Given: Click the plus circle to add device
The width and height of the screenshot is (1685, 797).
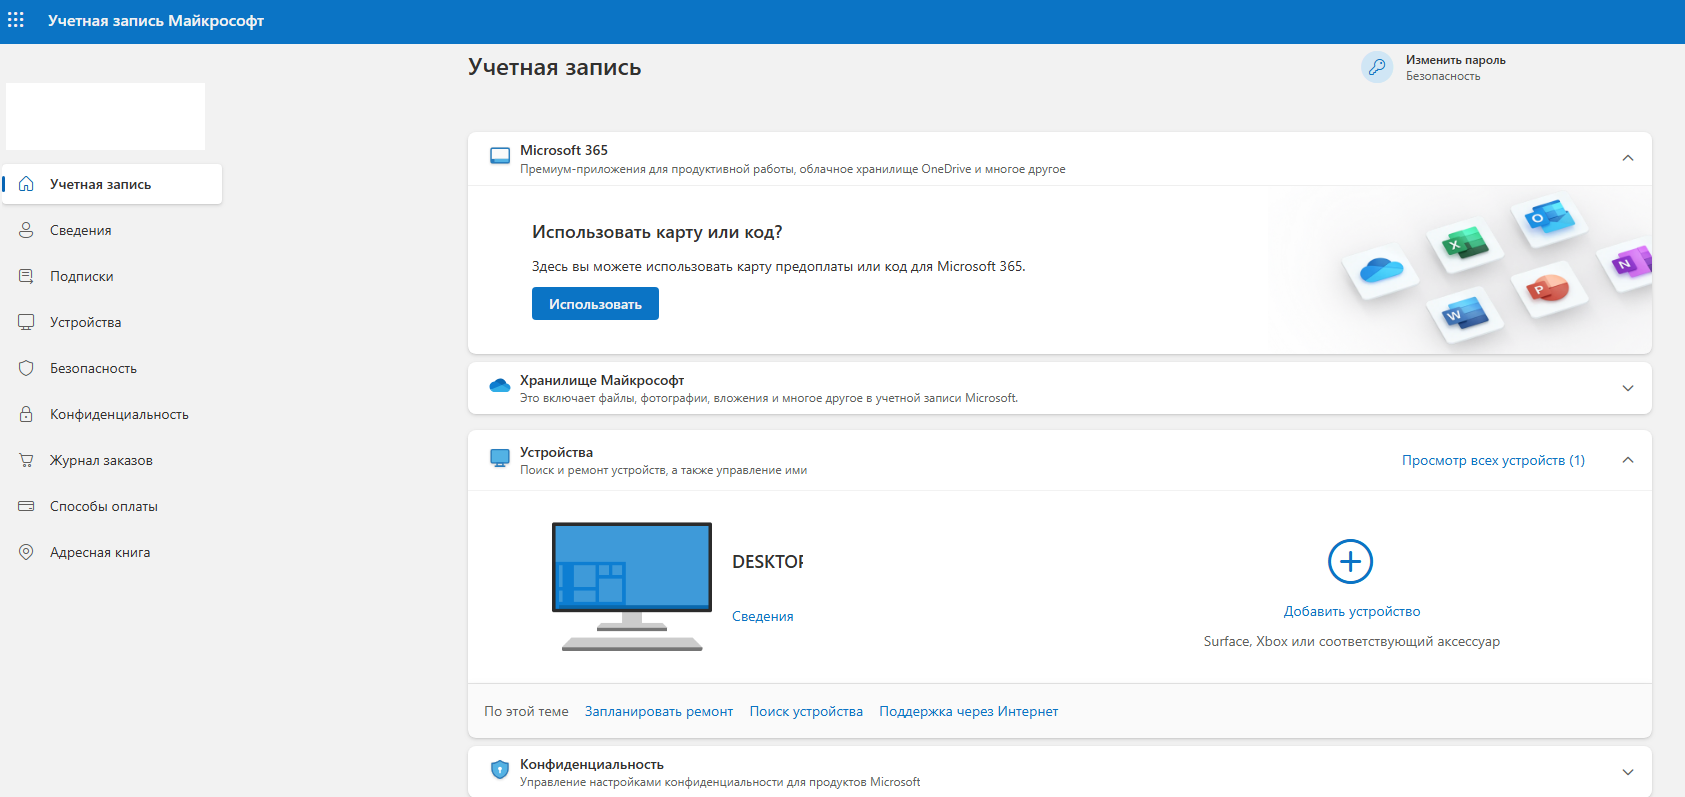Looking at the screenshot, I should (x=1350, y=562).
